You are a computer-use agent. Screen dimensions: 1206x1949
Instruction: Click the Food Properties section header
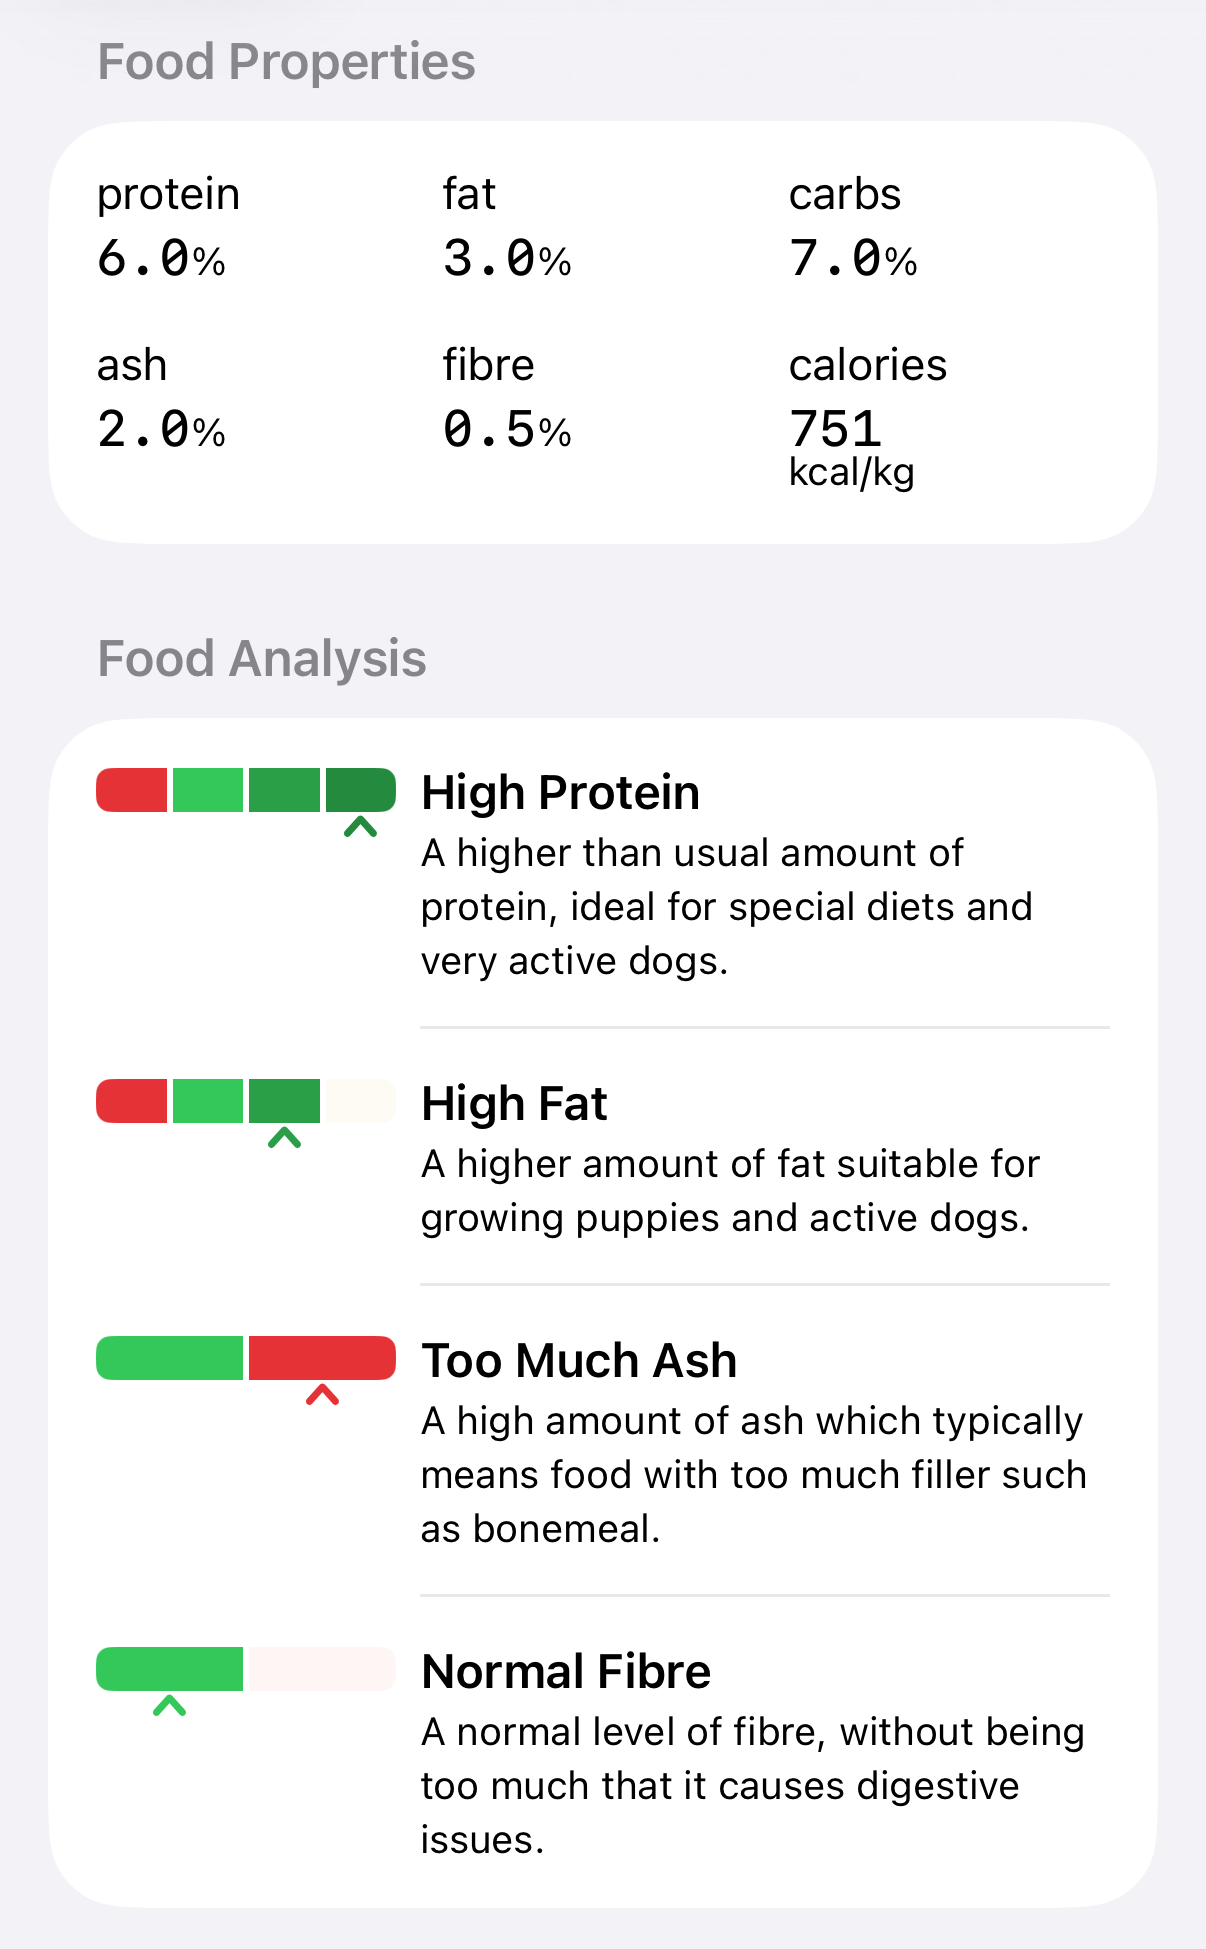(286, 62)
